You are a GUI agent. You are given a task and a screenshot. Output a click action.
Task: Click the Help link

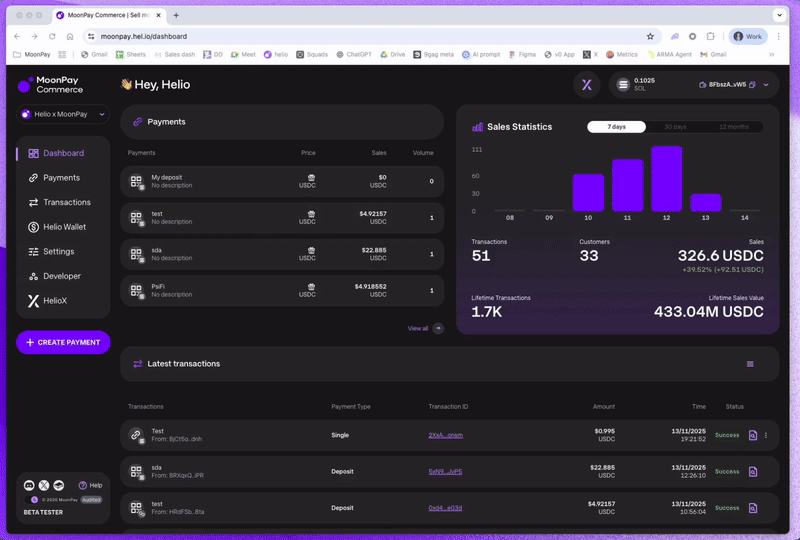[91, 485]
